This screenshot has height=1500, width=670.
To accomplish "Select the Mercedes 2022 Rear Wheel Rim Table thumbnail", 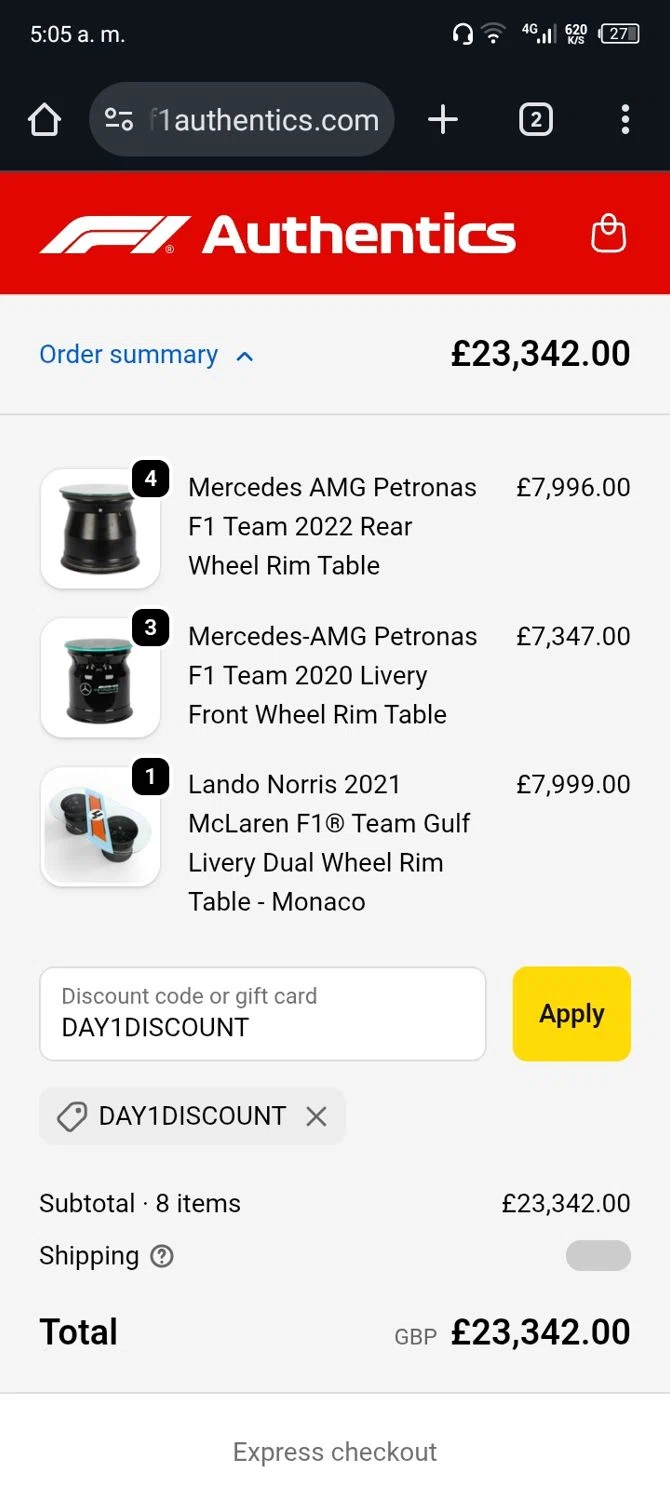I will (x=100, y=528).
